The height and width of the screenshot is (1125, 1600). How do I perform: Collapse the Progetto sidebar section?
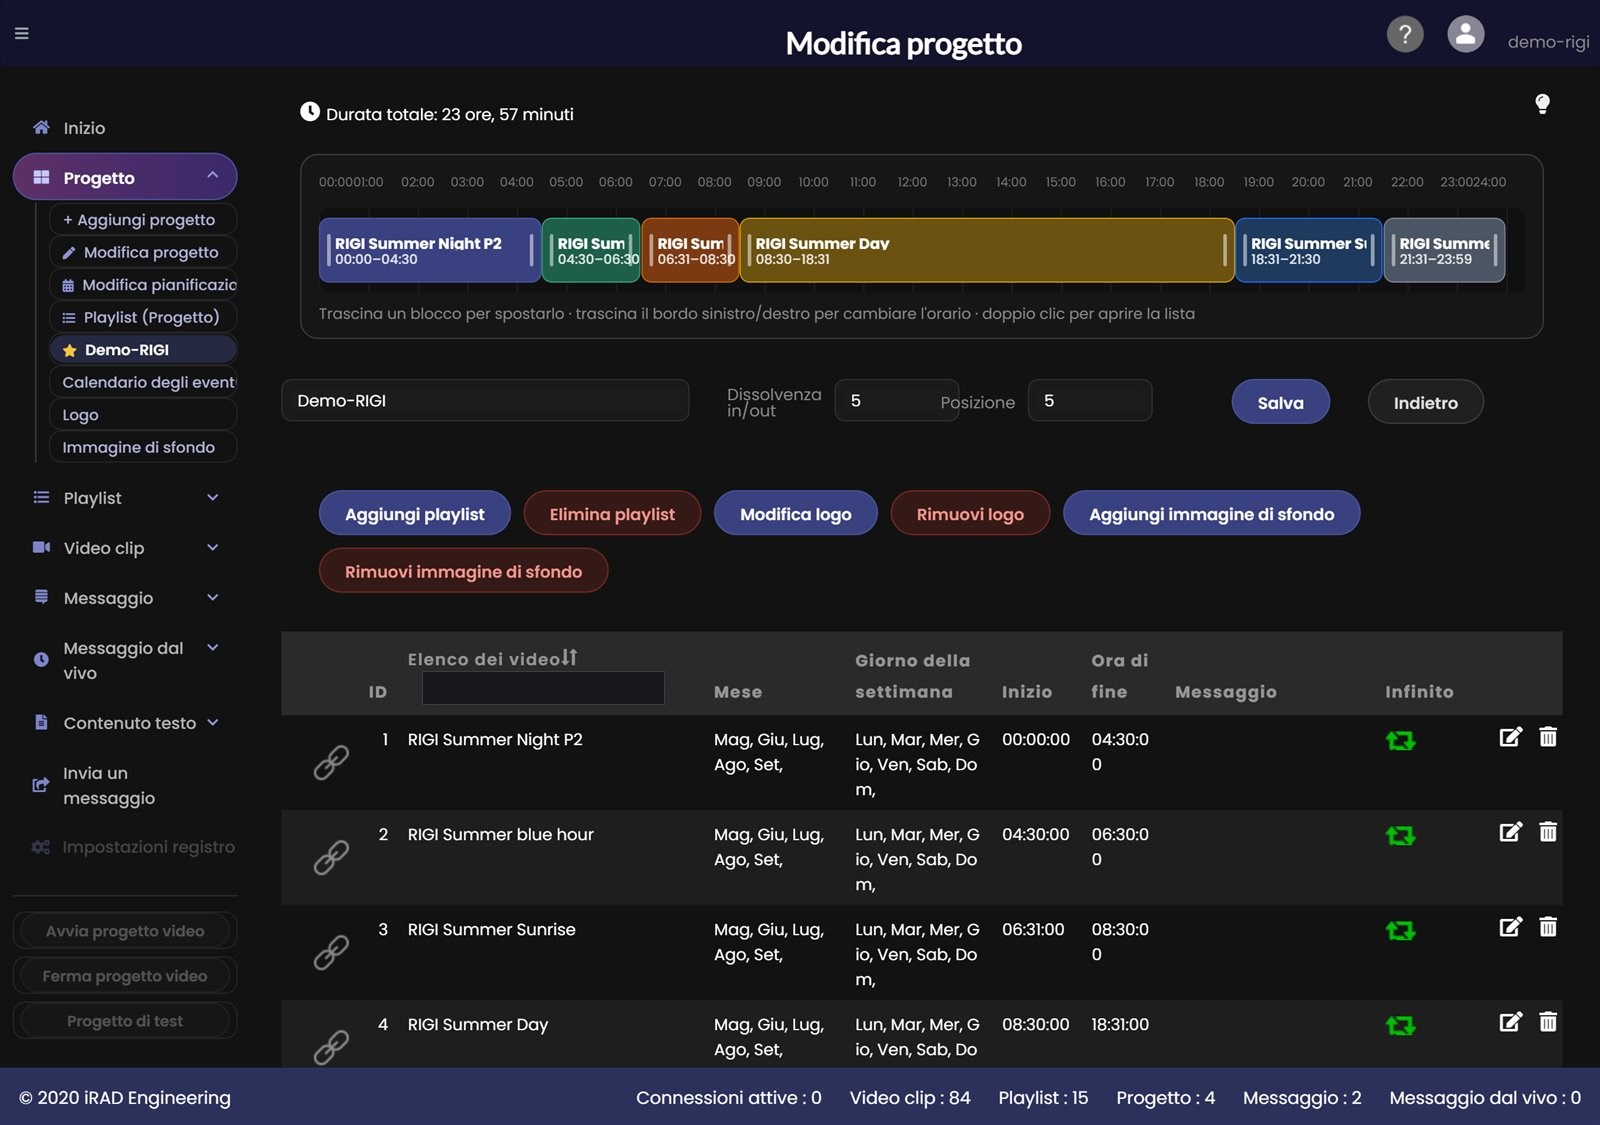tap(125, 177)
